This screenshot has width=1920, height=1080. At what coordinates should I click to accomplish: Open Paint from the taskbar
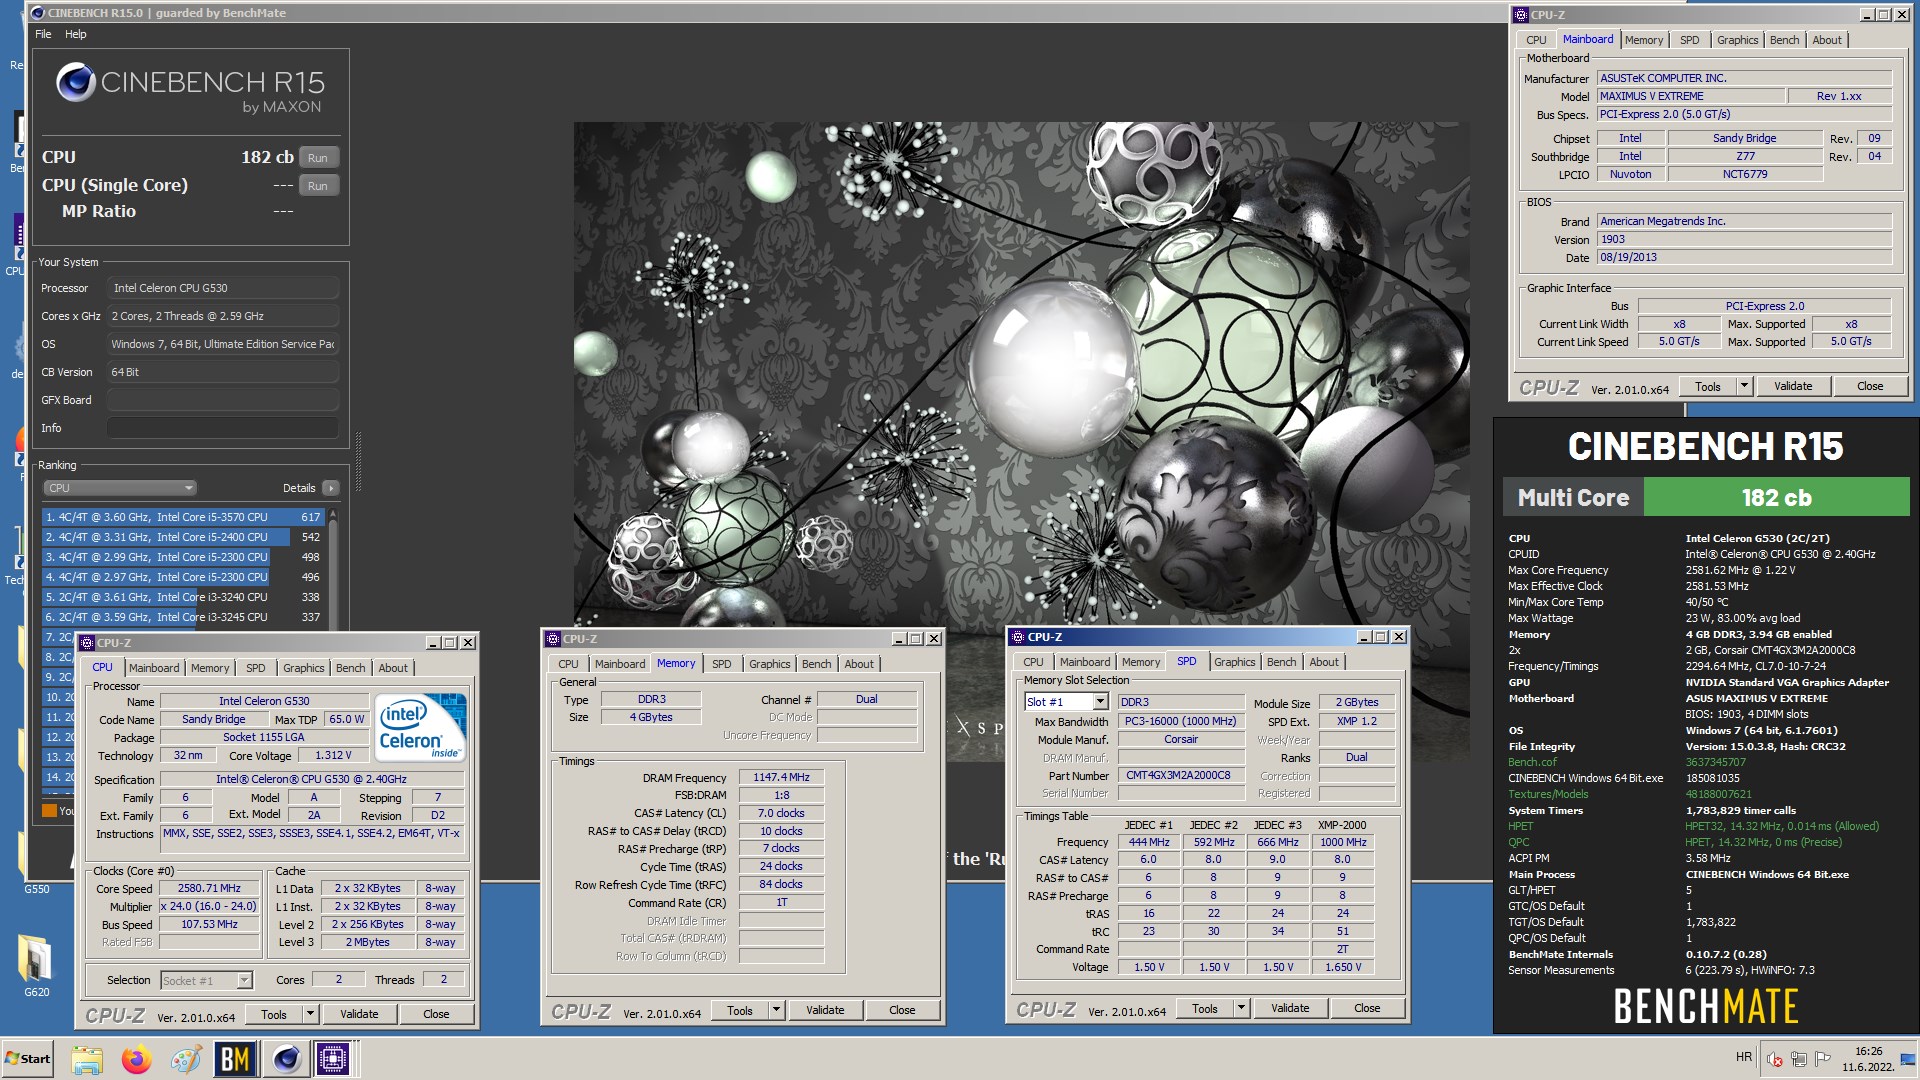click(x=185, y=1059)
